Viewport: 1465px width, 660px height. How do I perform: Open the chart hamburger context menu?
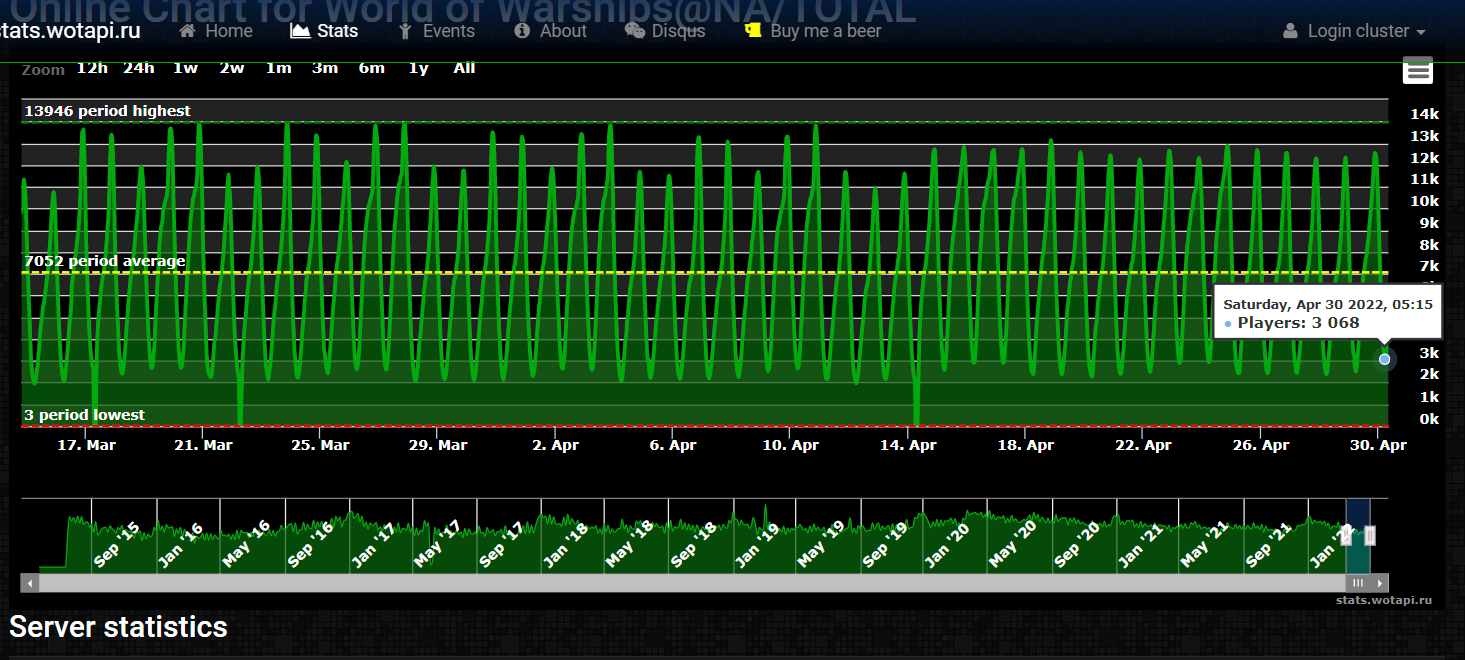coord(1417,70)
